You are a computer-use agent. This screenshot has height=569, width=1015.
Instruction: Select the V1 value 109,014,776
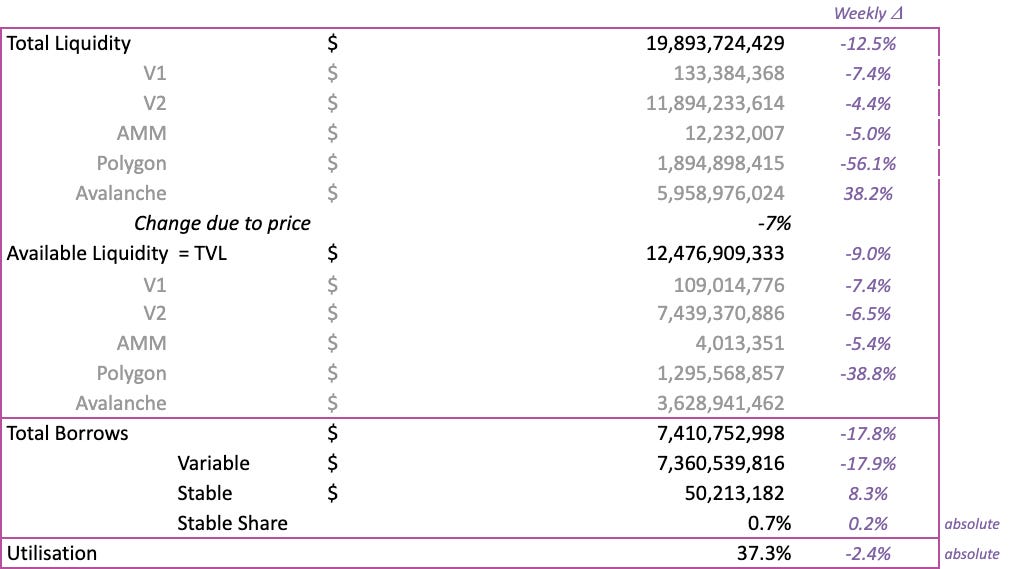pos(729,285)
